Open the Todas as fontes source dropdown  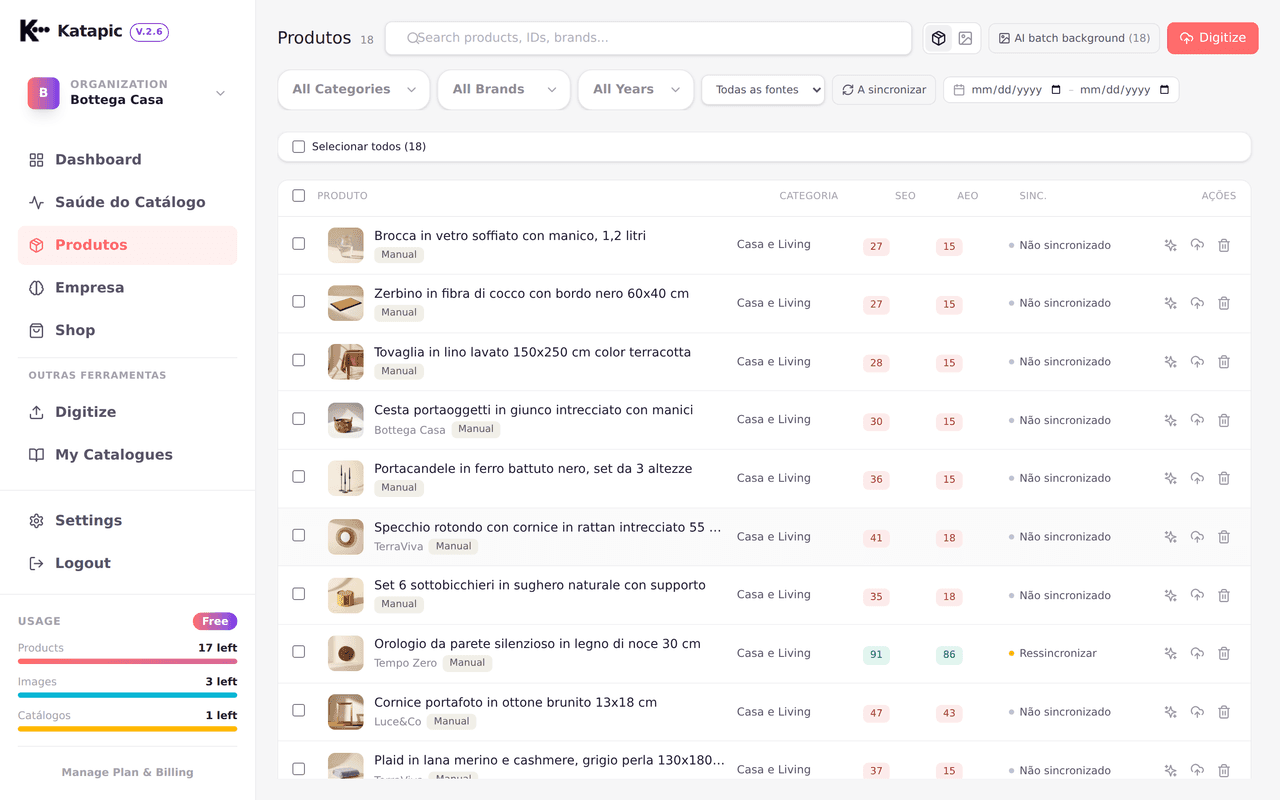[x=763, y=90]
